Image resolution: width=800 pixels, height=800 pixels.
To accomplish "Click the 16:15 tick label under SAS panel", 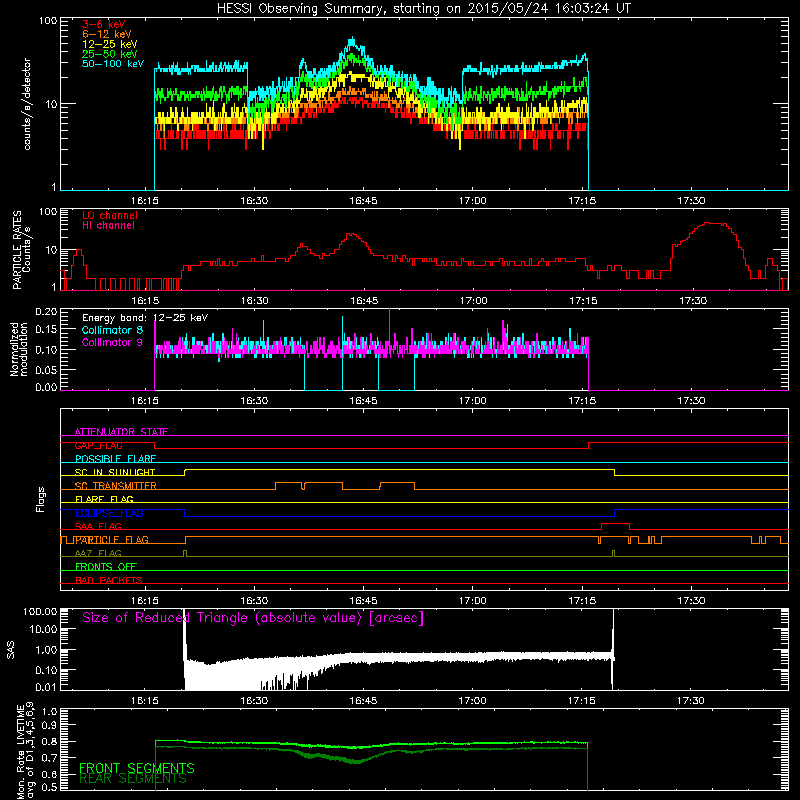I will coord(145,701).
